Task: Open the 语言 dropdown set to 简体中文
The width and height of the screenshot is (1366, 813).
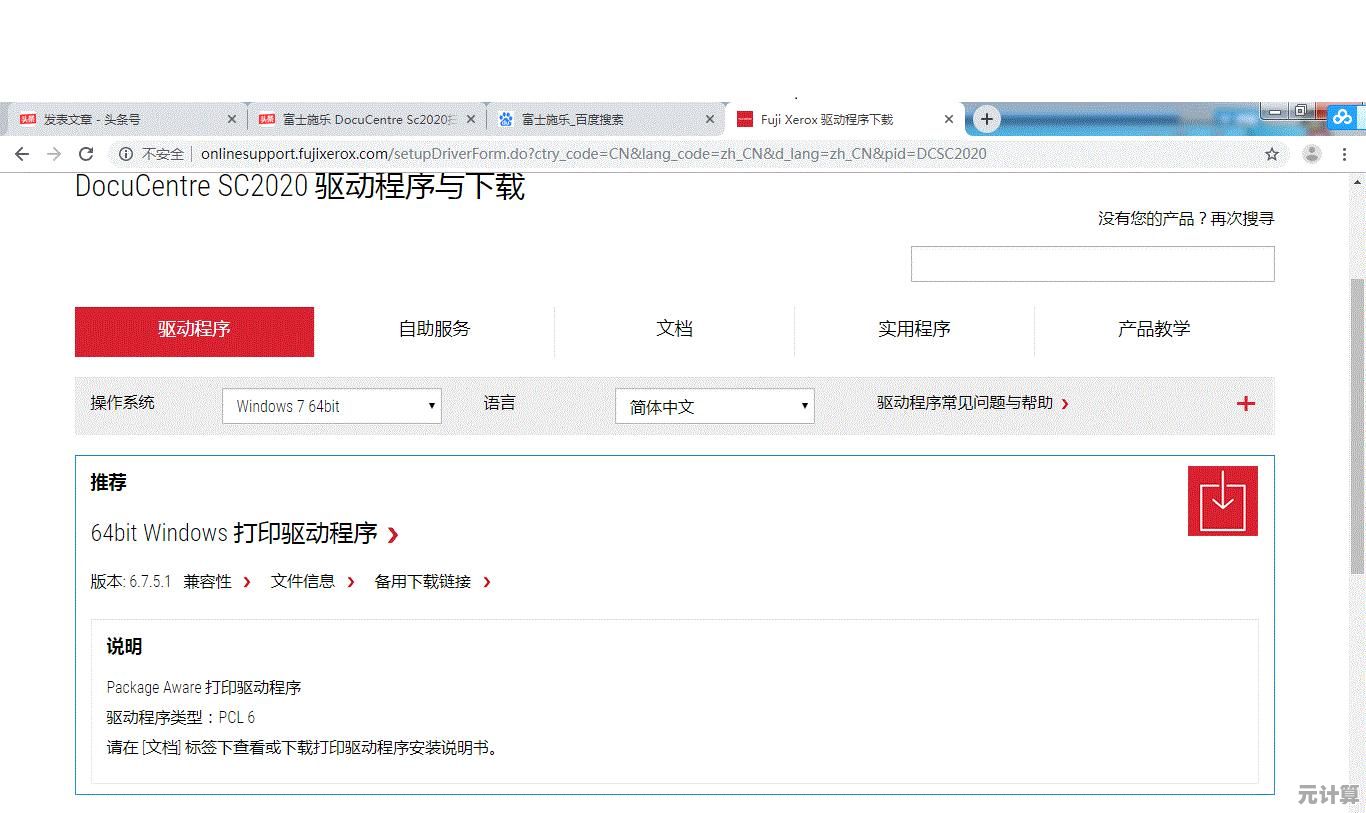Action: coord(714,405)
